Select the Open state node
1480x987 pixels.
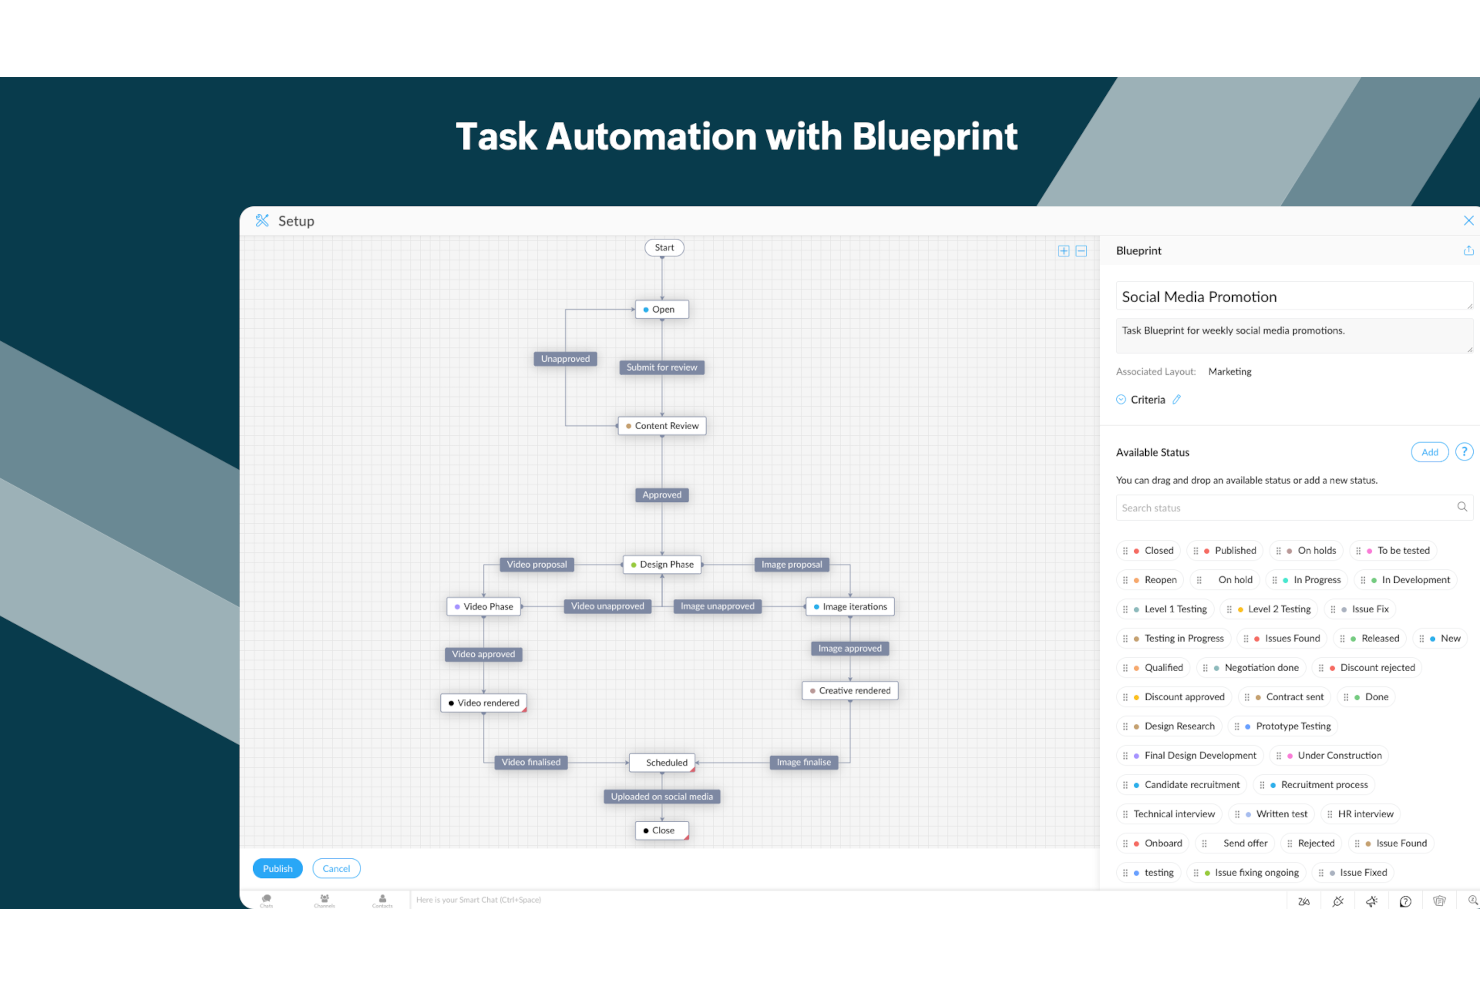pos(662,310)
